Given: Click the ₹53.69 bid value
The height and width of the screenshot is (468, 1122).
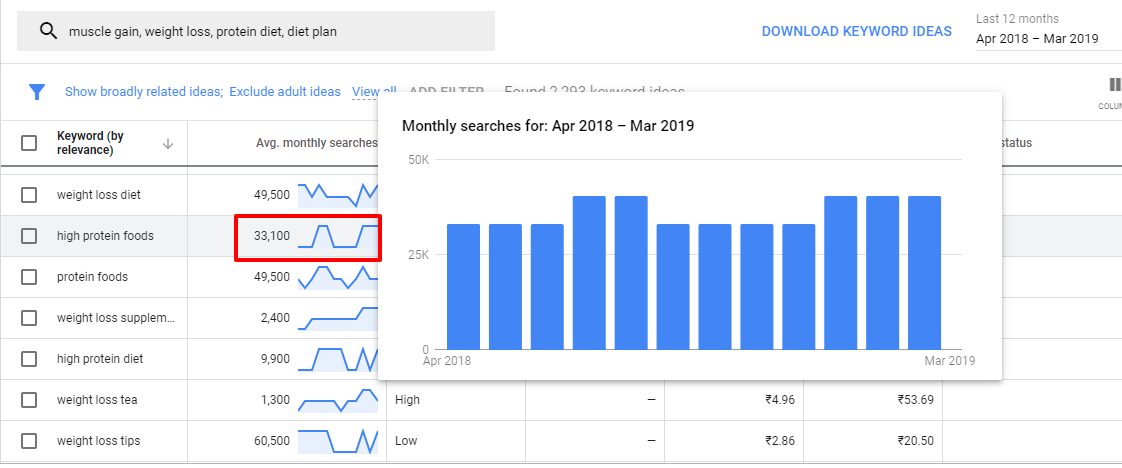Looking at the screenshot, I should 916,400.
